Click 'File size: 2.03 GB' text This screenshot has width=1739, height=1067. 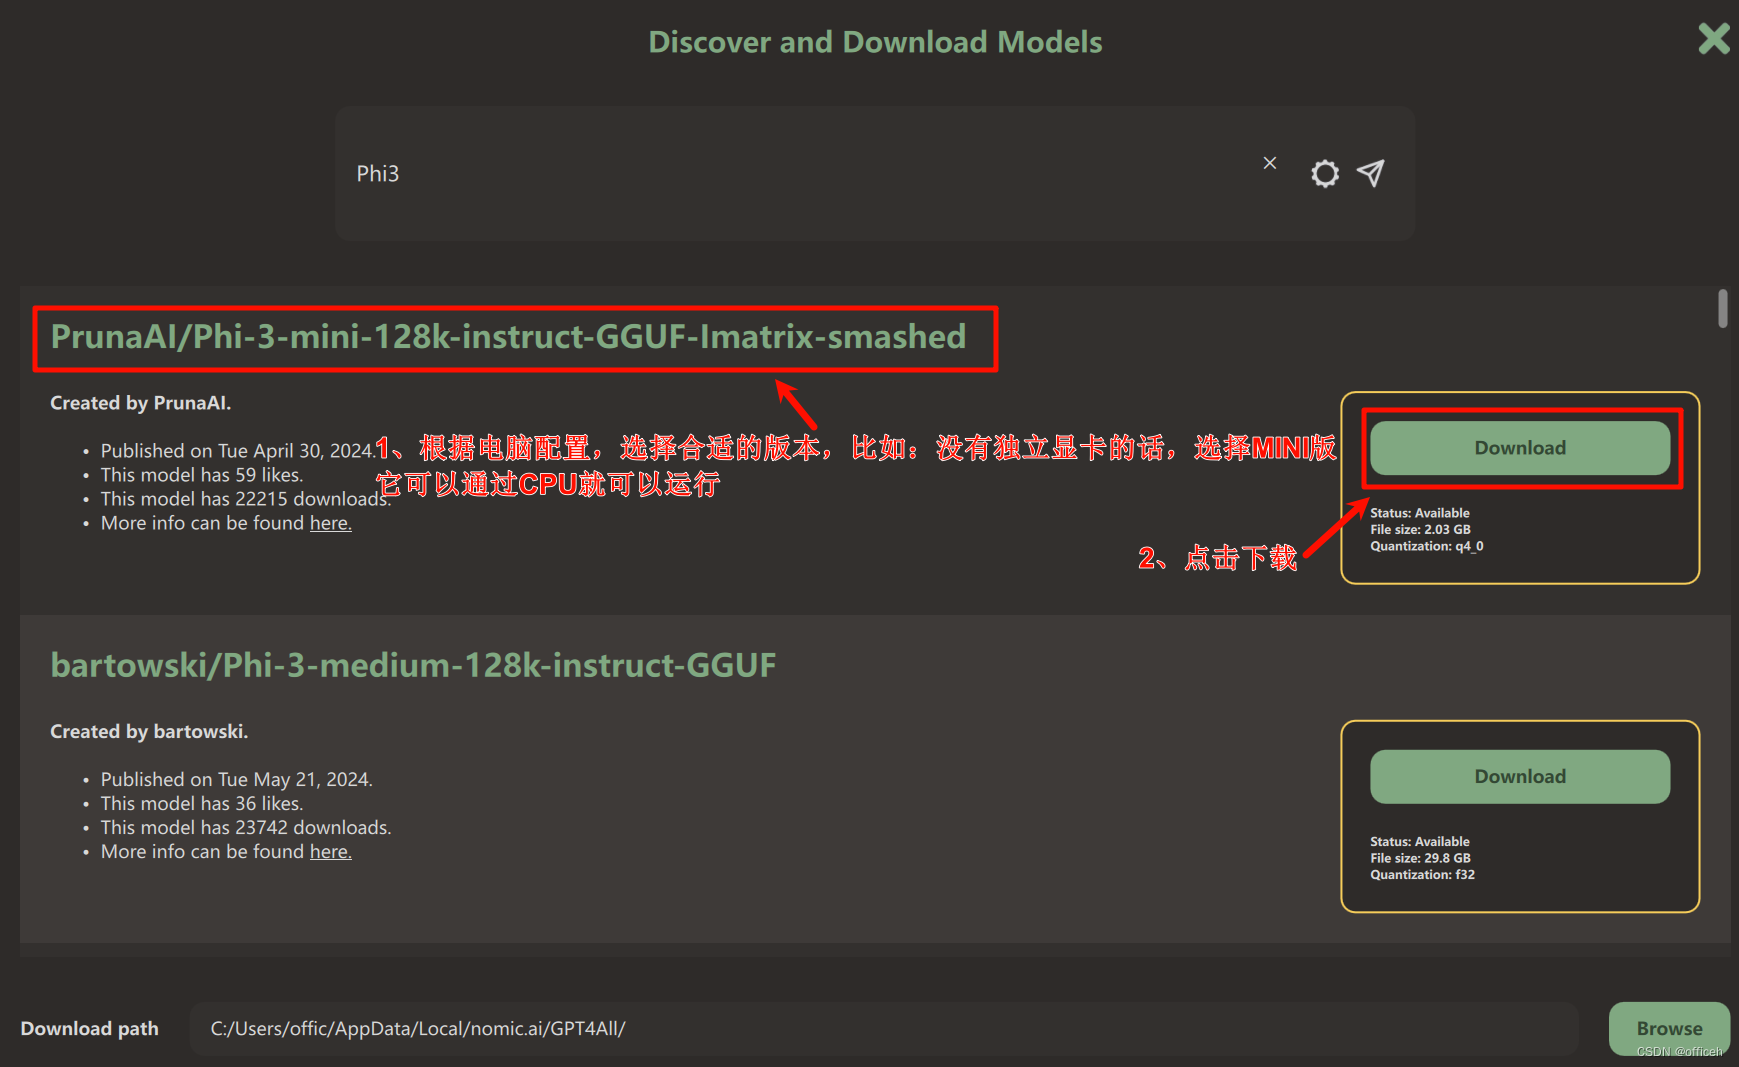(x=1420, y=530)
